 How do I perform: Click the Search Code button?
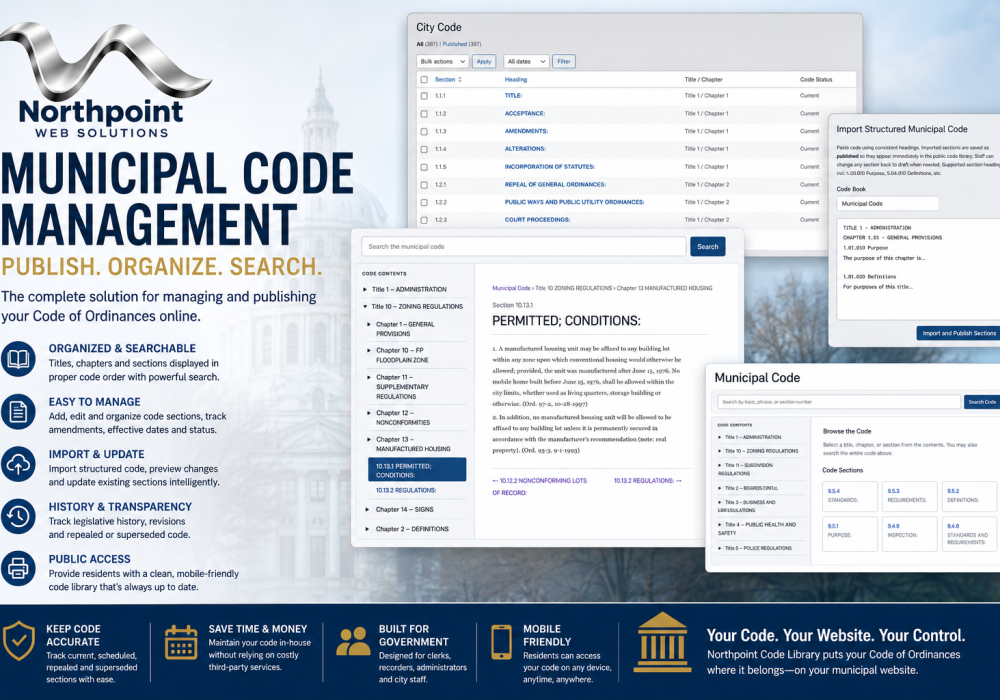tap(982, 402)
